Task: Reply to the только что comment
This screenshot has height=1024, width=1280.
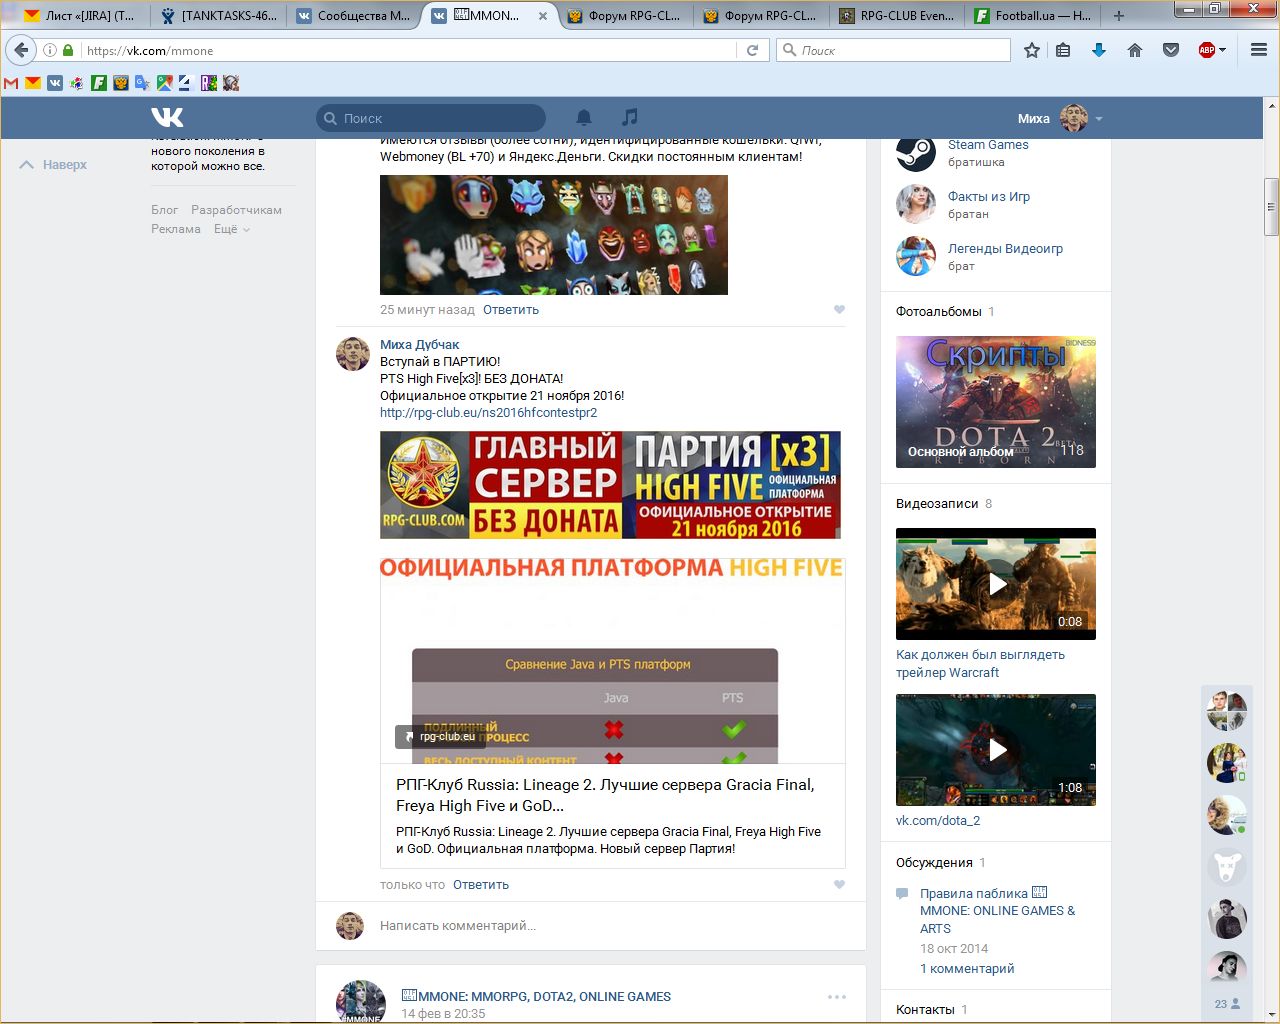Action: click(481, 885)
